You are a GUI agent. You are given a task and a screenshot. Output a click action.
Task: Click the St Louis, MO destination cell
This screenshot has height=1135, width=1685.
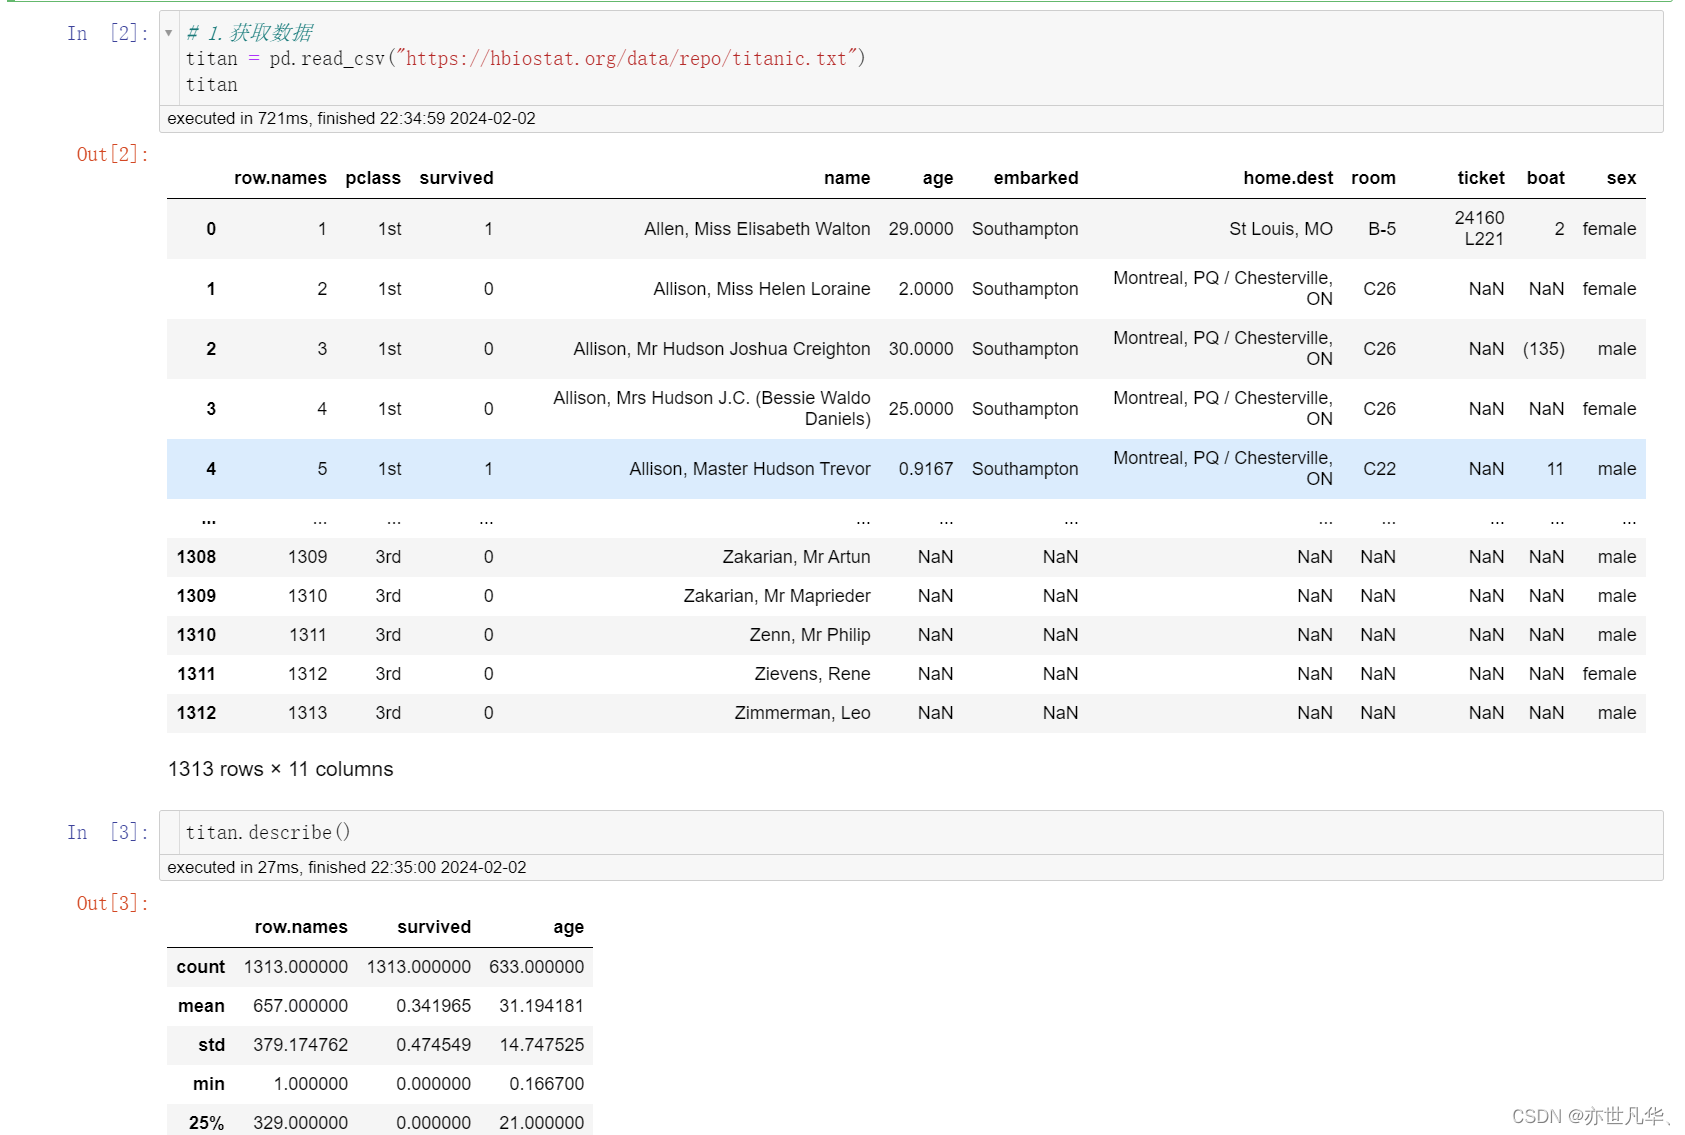click(1281, 229)
